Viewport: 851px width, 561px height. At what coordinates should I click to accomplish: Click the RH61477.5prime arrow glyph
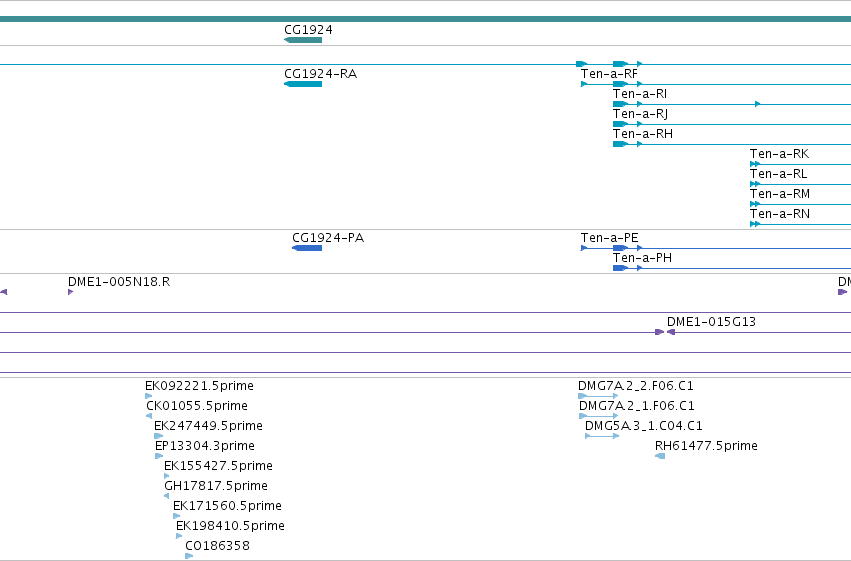click(660, 456)
